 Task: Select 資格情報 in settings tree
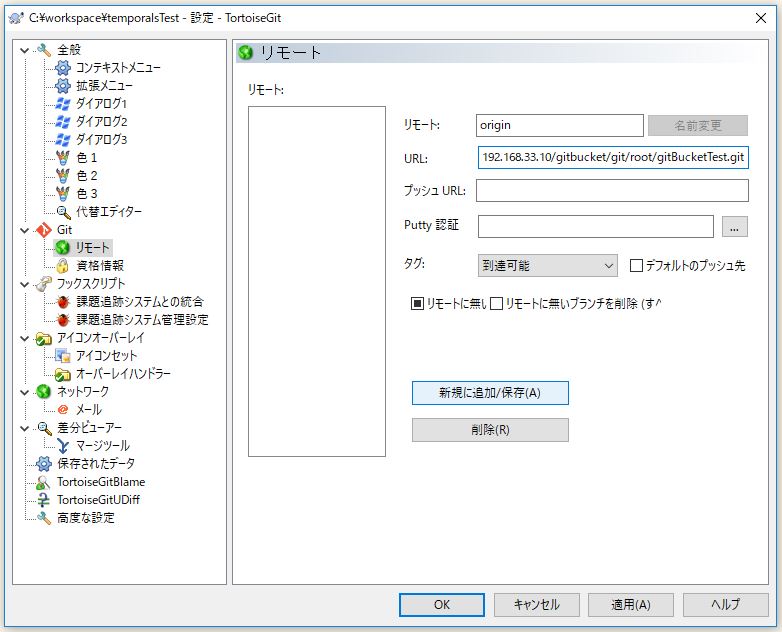(x=100, y=266)
